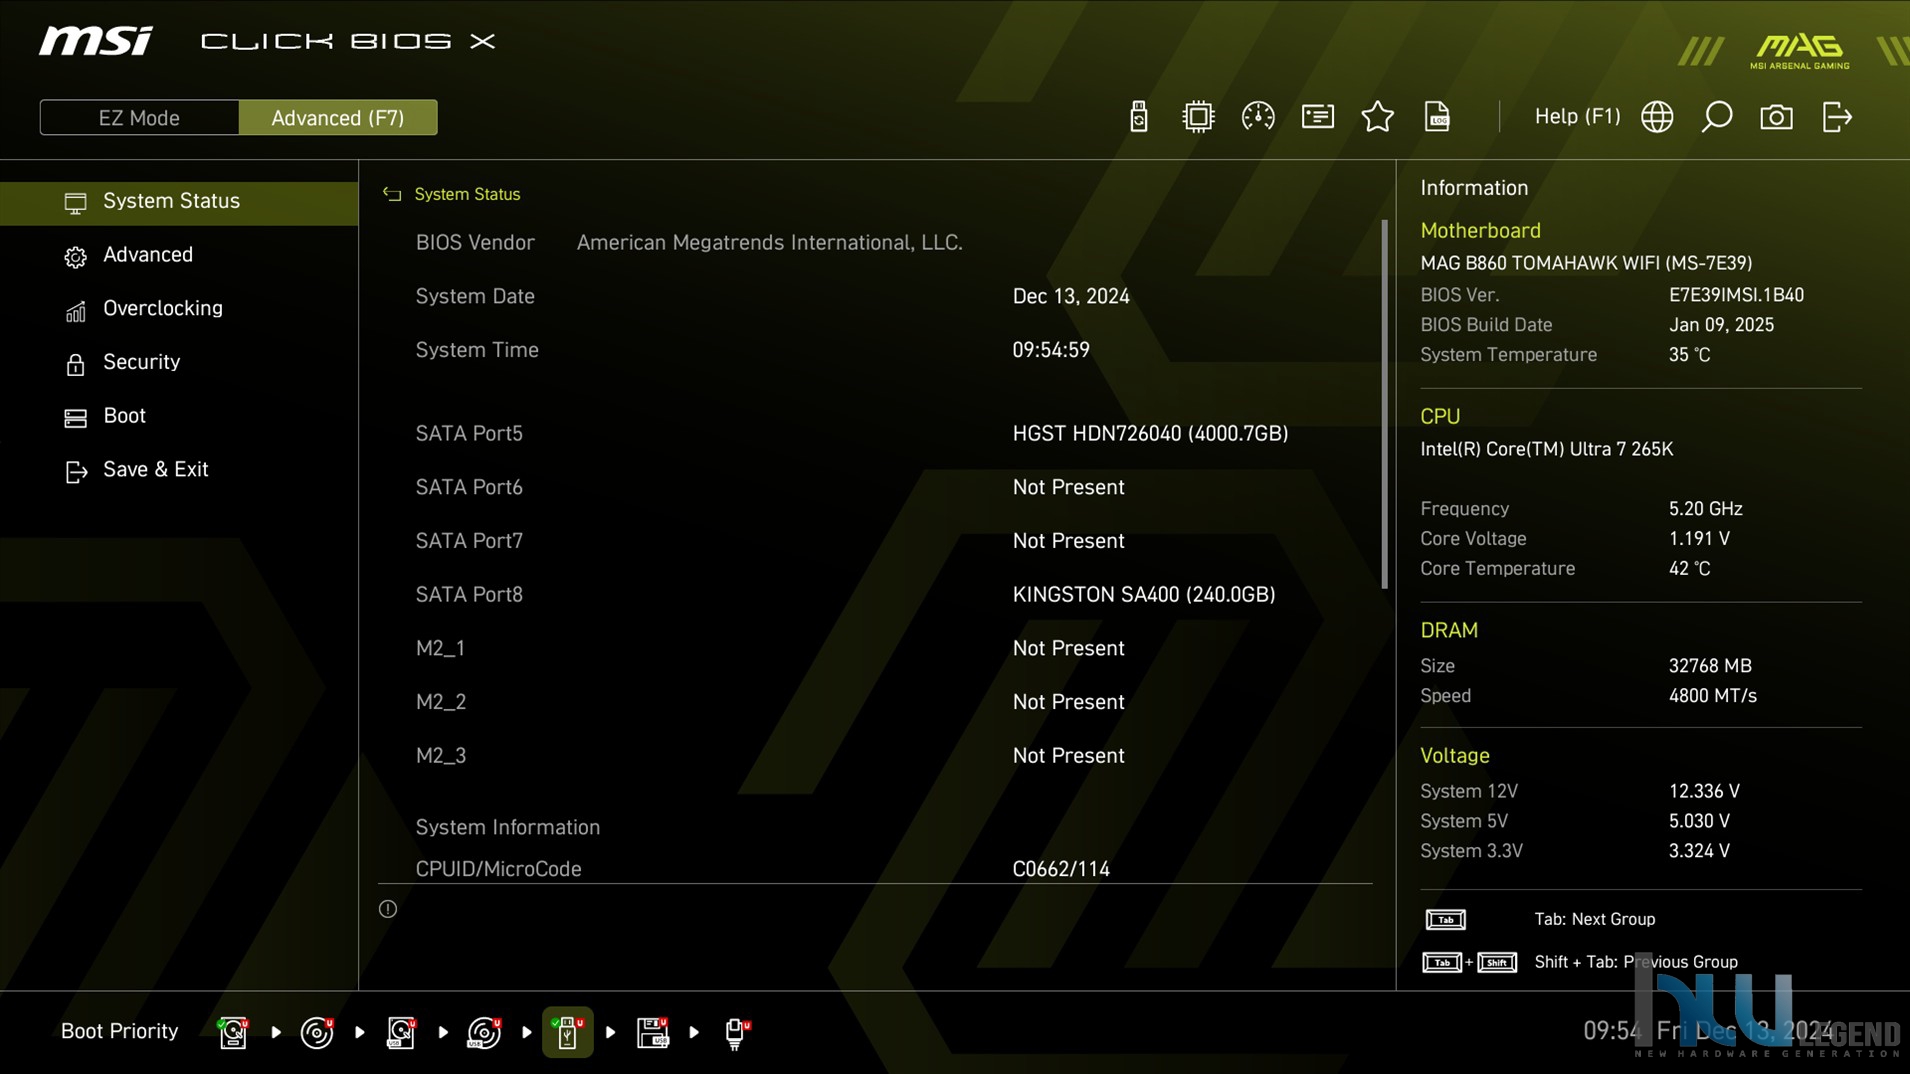Select the SATA Port7 row
The width and height of the screenshot is (1910, 1074).
(x=875, y=541)
